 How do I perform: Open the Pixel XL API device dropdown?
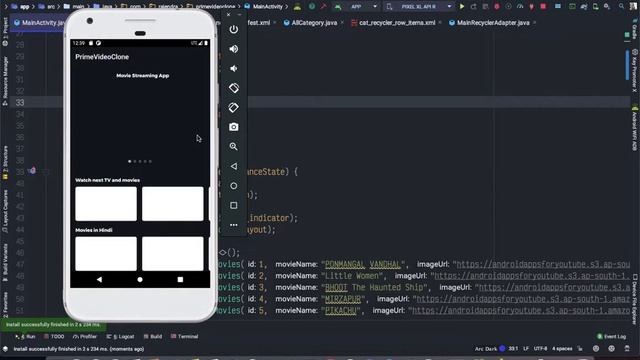coord(418,7)
